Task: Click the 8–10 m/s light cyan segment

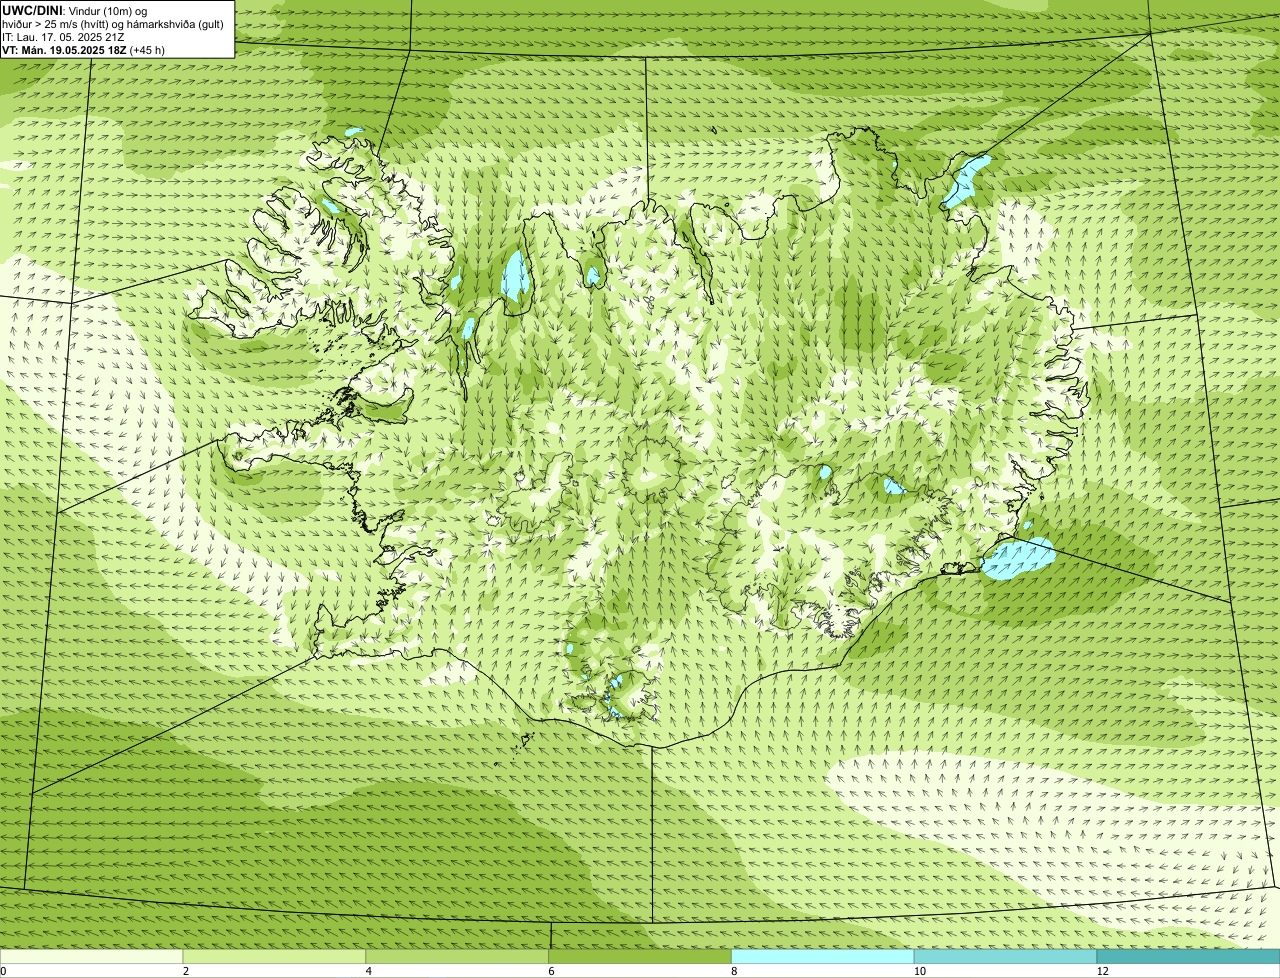Action: [823, 957]
